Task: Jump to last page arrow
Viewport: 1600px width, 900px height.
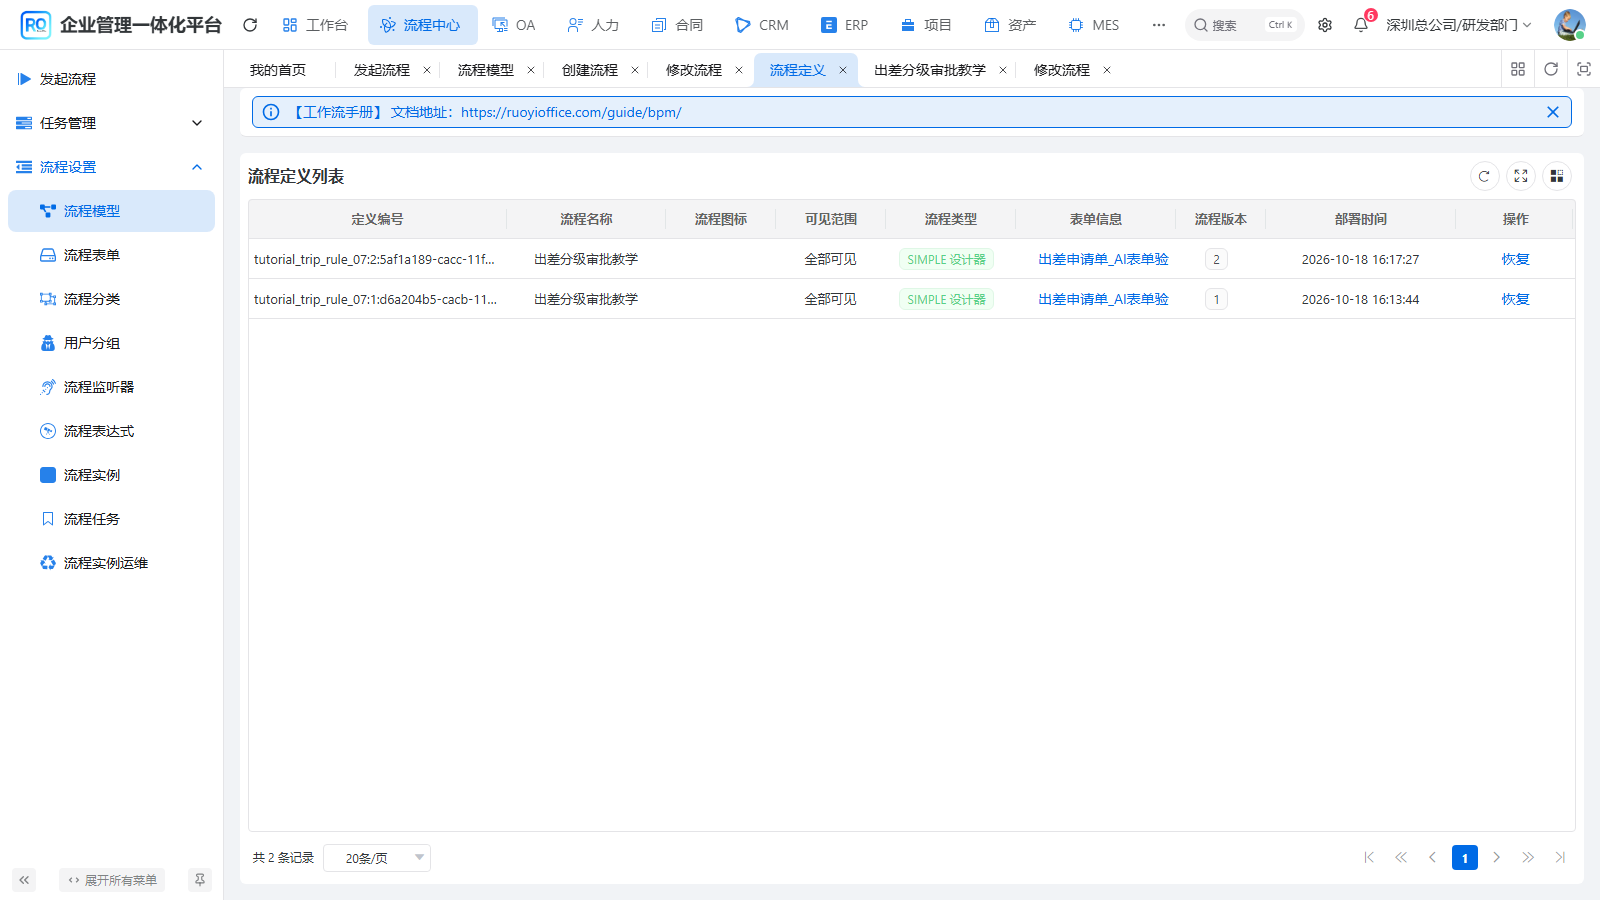Action: 1560,858
